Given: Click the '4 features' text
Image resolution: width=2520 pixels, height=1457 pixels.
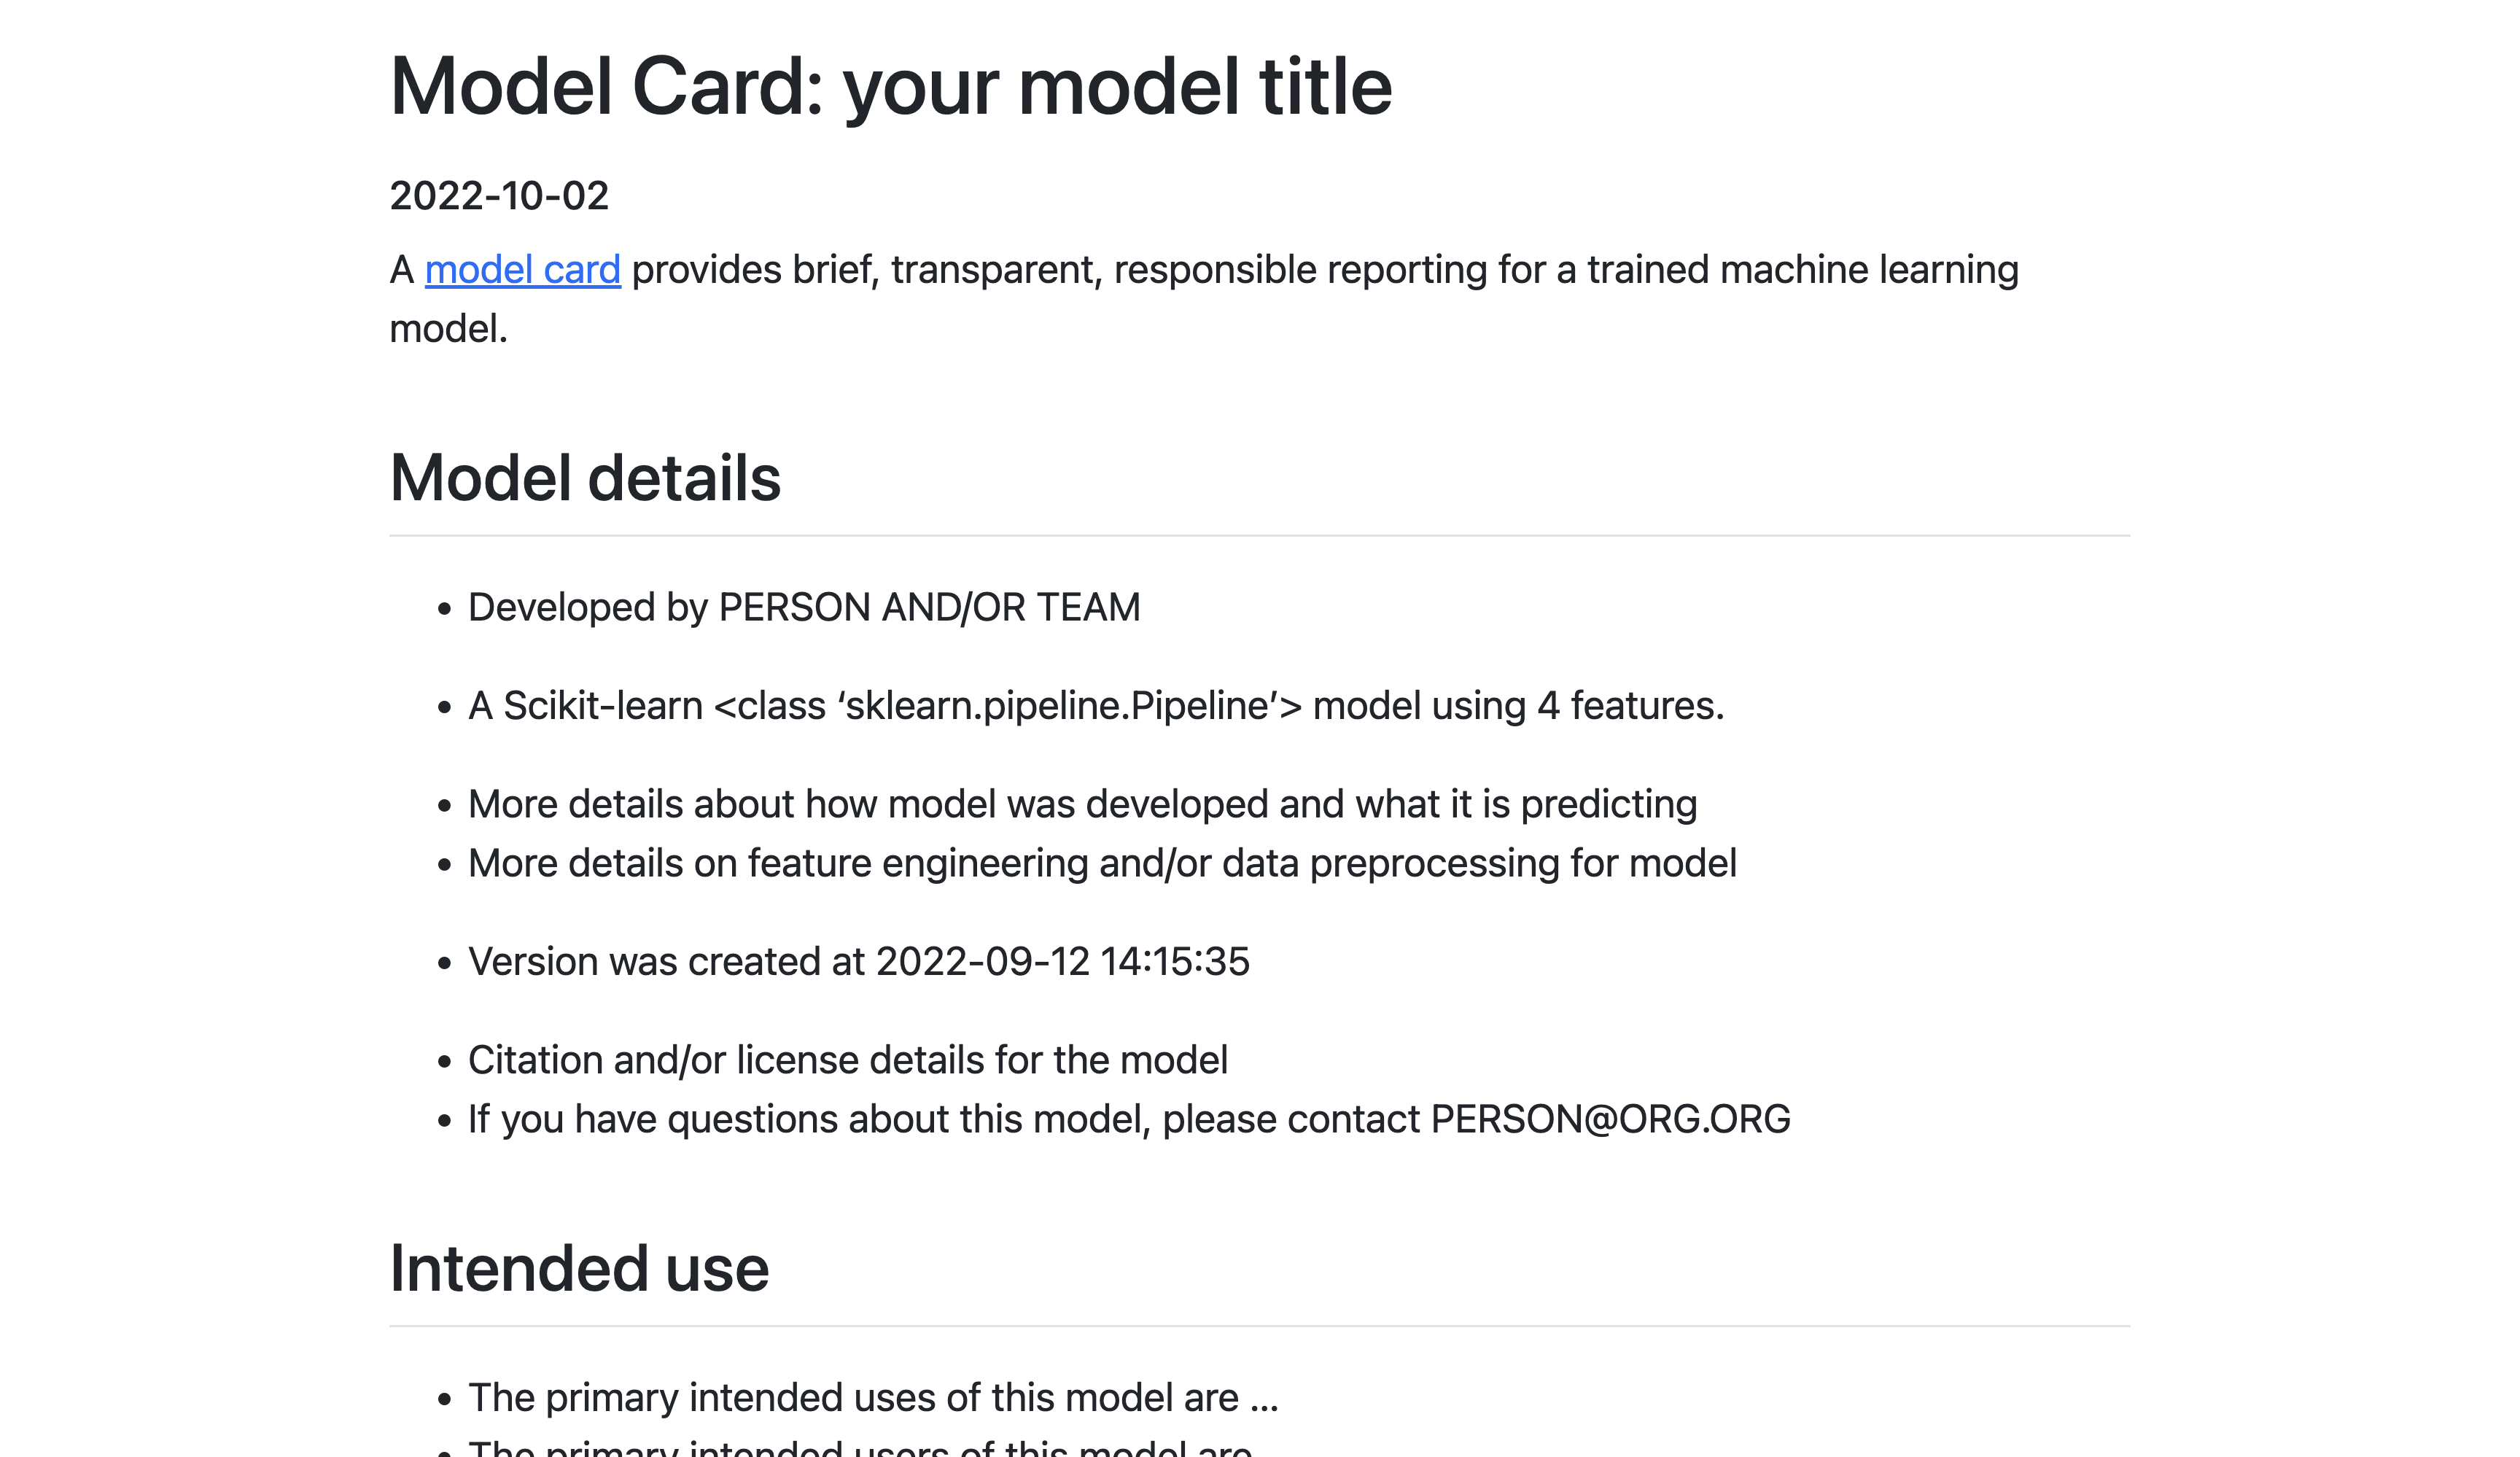Looking at the screenshot, I should pyautogui.click(x=1628, y=706).
